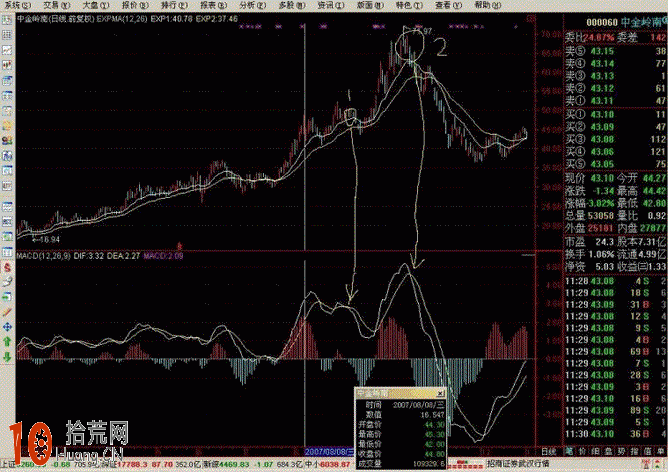Click the 卖③ 43.13 order row
Viewport: 668px width, 472px height.
616,76
